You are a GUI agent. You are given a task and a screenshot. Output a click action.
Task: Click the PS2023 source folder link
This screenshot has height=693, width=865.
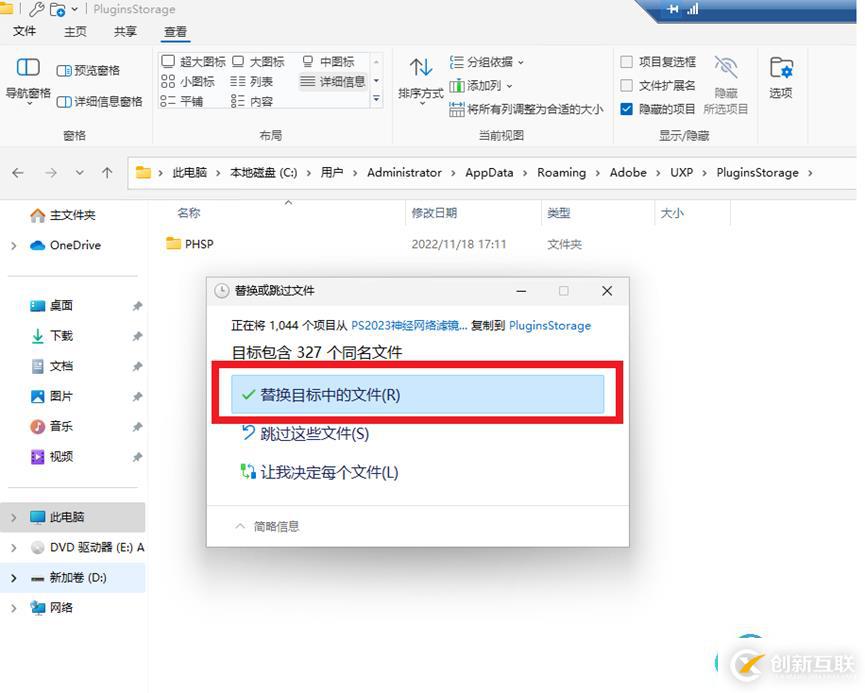pyautogui.click(x=409, y=326)
